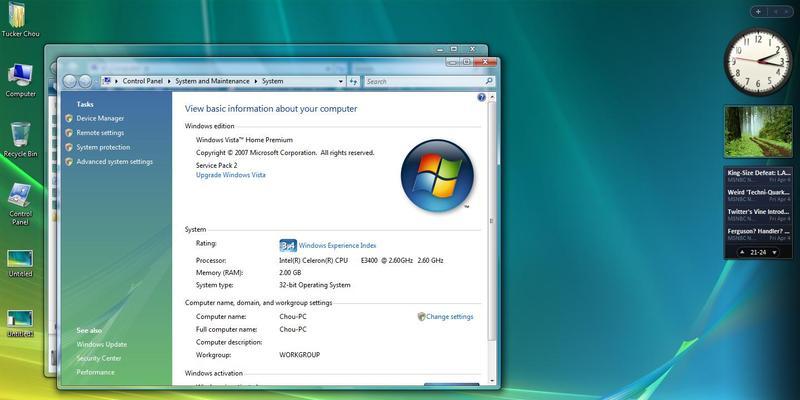Open Security Center under See also
The height and width of the screenshot is (400, 800).
98,358
